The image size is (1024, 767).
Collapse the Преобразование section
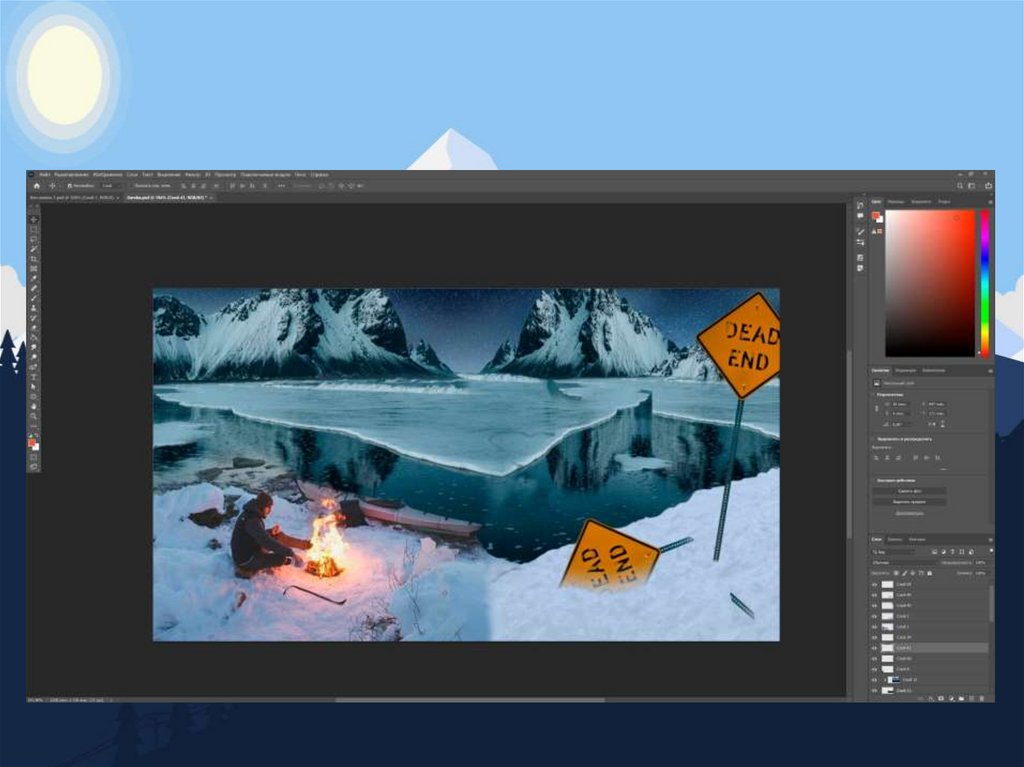coord(874,395)
